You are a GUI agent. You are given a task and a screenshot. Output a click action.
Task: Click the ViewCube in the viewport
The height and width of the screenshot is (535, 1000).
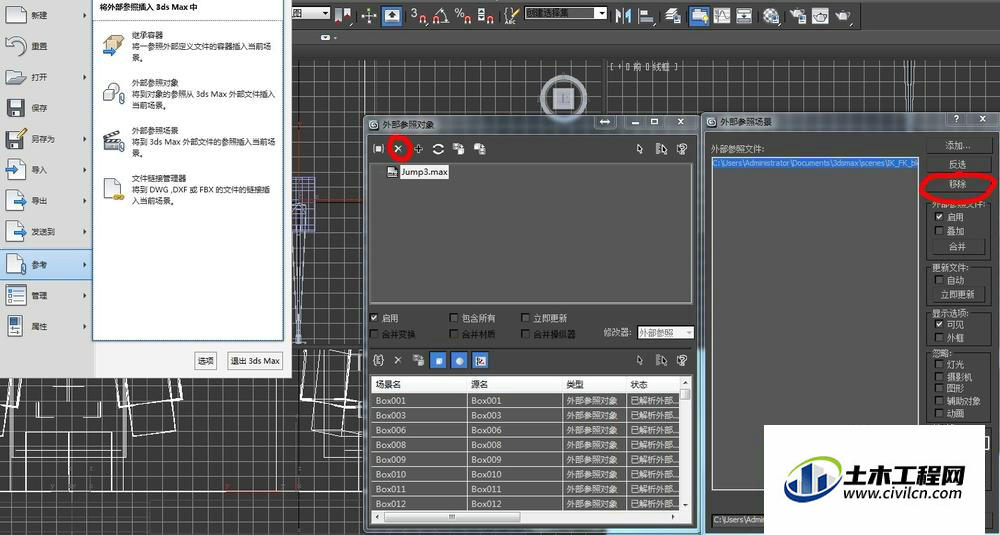(564, 98)
